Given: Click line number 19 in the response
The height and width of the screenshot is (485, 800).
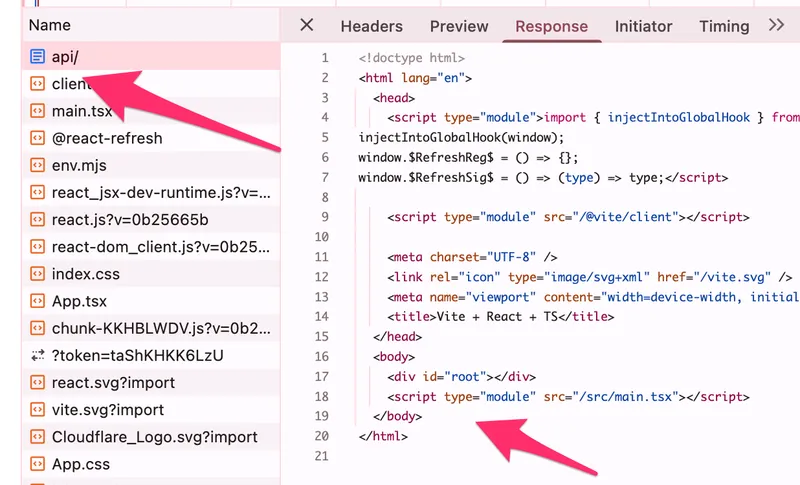Looking at the screenshot, I should pyautogui.click(x=321, y=416).
